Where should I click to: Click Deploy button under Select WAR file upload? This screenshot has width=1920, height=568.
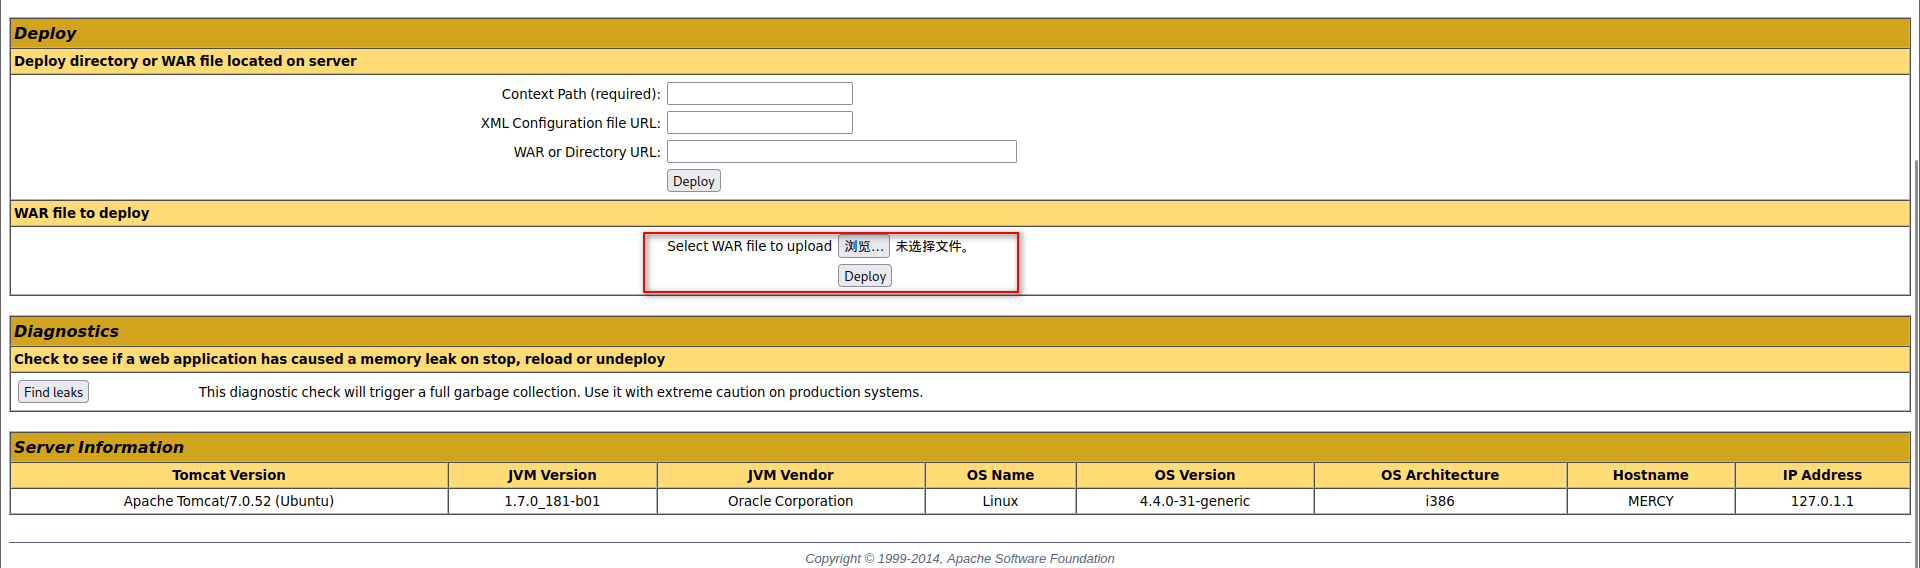tap(865, 276)
